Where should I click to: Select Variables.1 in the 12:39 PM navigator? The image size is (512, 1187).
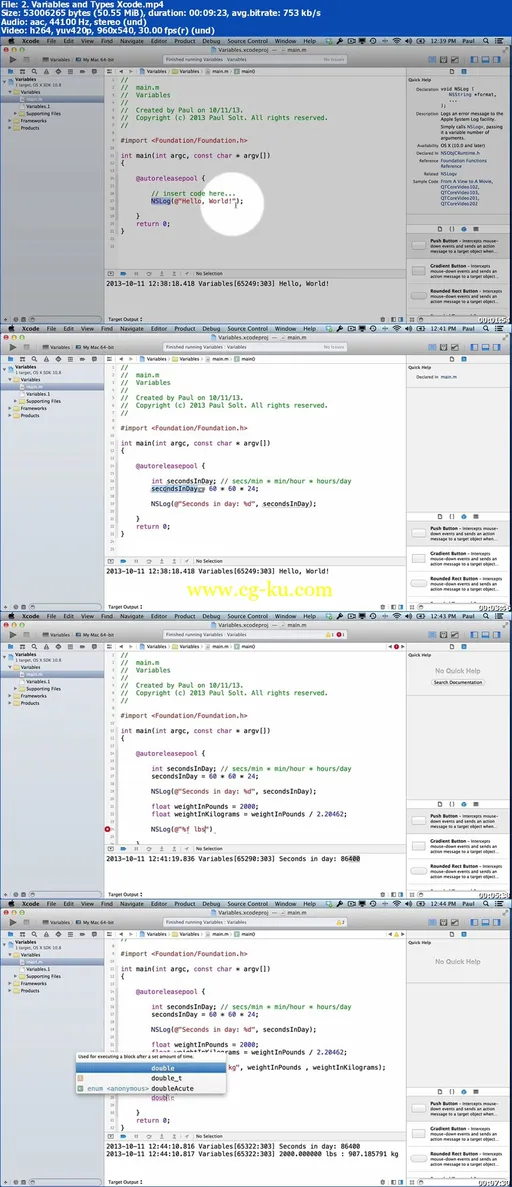coord(37,107)
